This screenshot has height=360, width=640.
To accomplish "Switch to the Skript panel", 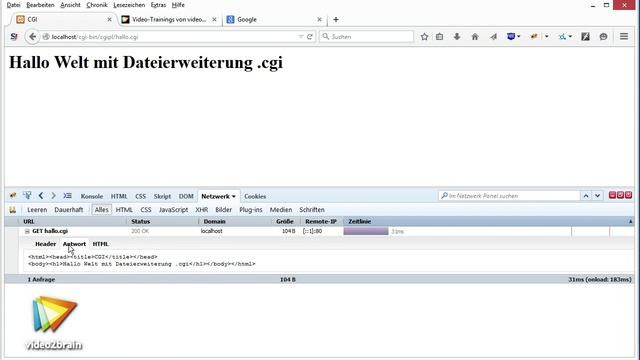I will coord(162,196).
